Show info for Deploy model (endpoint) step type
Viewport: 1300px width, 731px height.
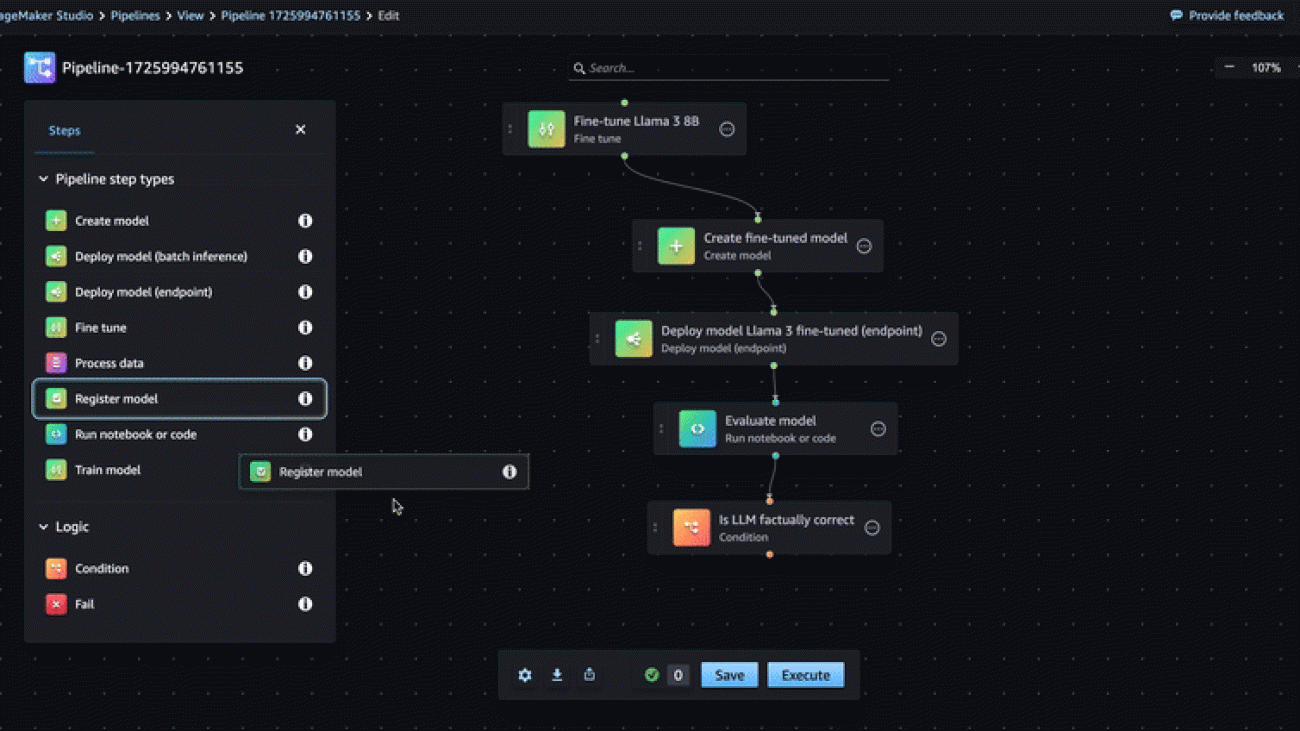(x=305, y=292)
